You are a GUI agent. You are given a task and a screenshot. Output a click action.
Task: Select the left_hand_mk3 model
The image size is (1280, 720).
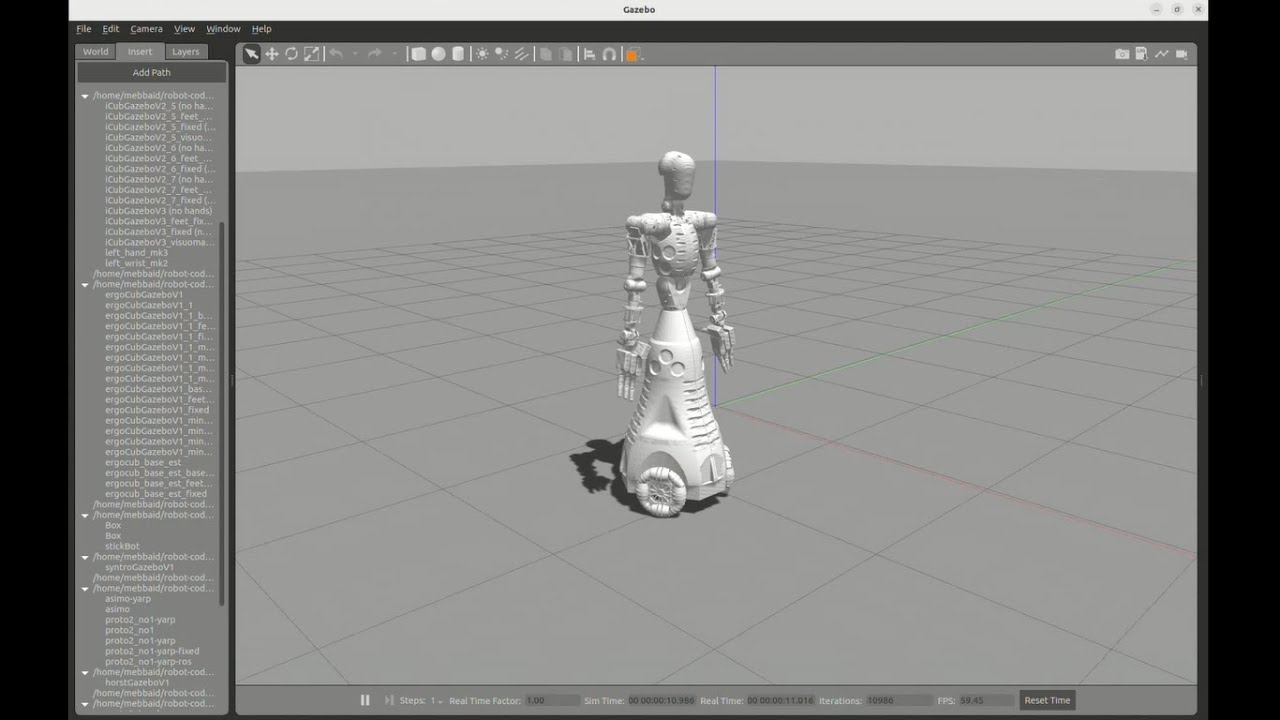[x=136, y=253]
